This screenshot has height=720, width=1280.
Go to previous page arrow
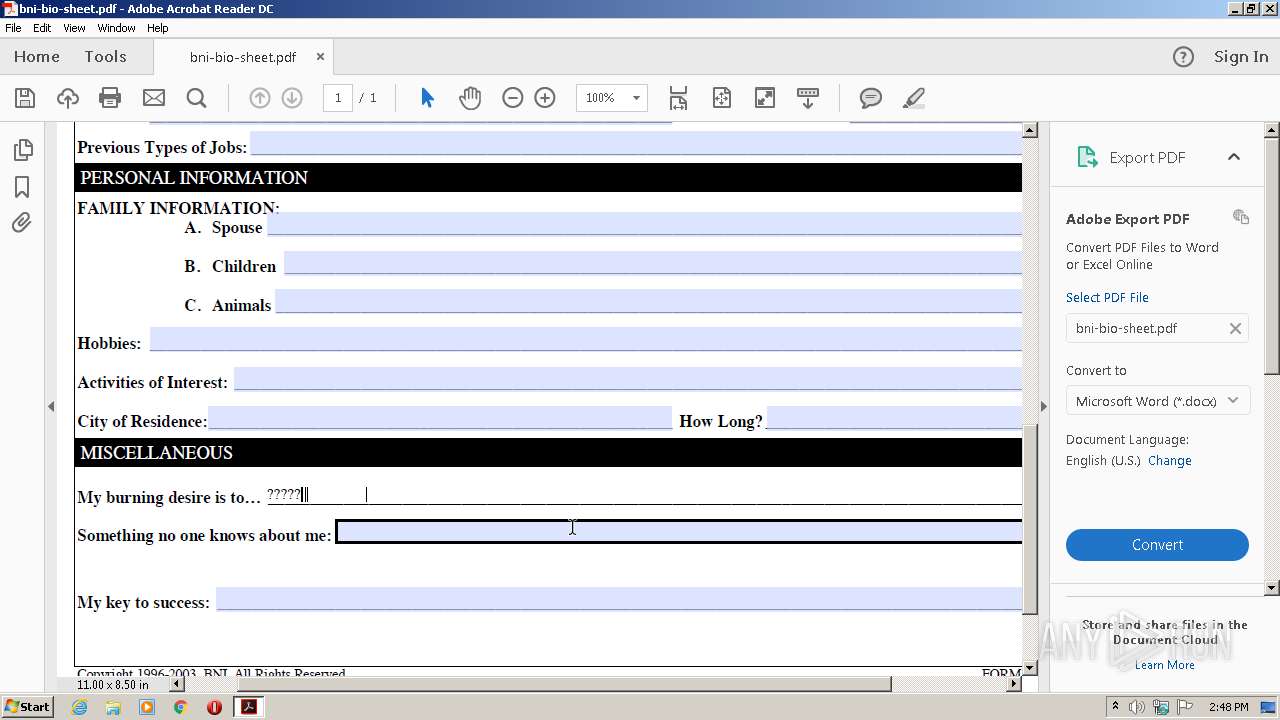click(259, 98)
